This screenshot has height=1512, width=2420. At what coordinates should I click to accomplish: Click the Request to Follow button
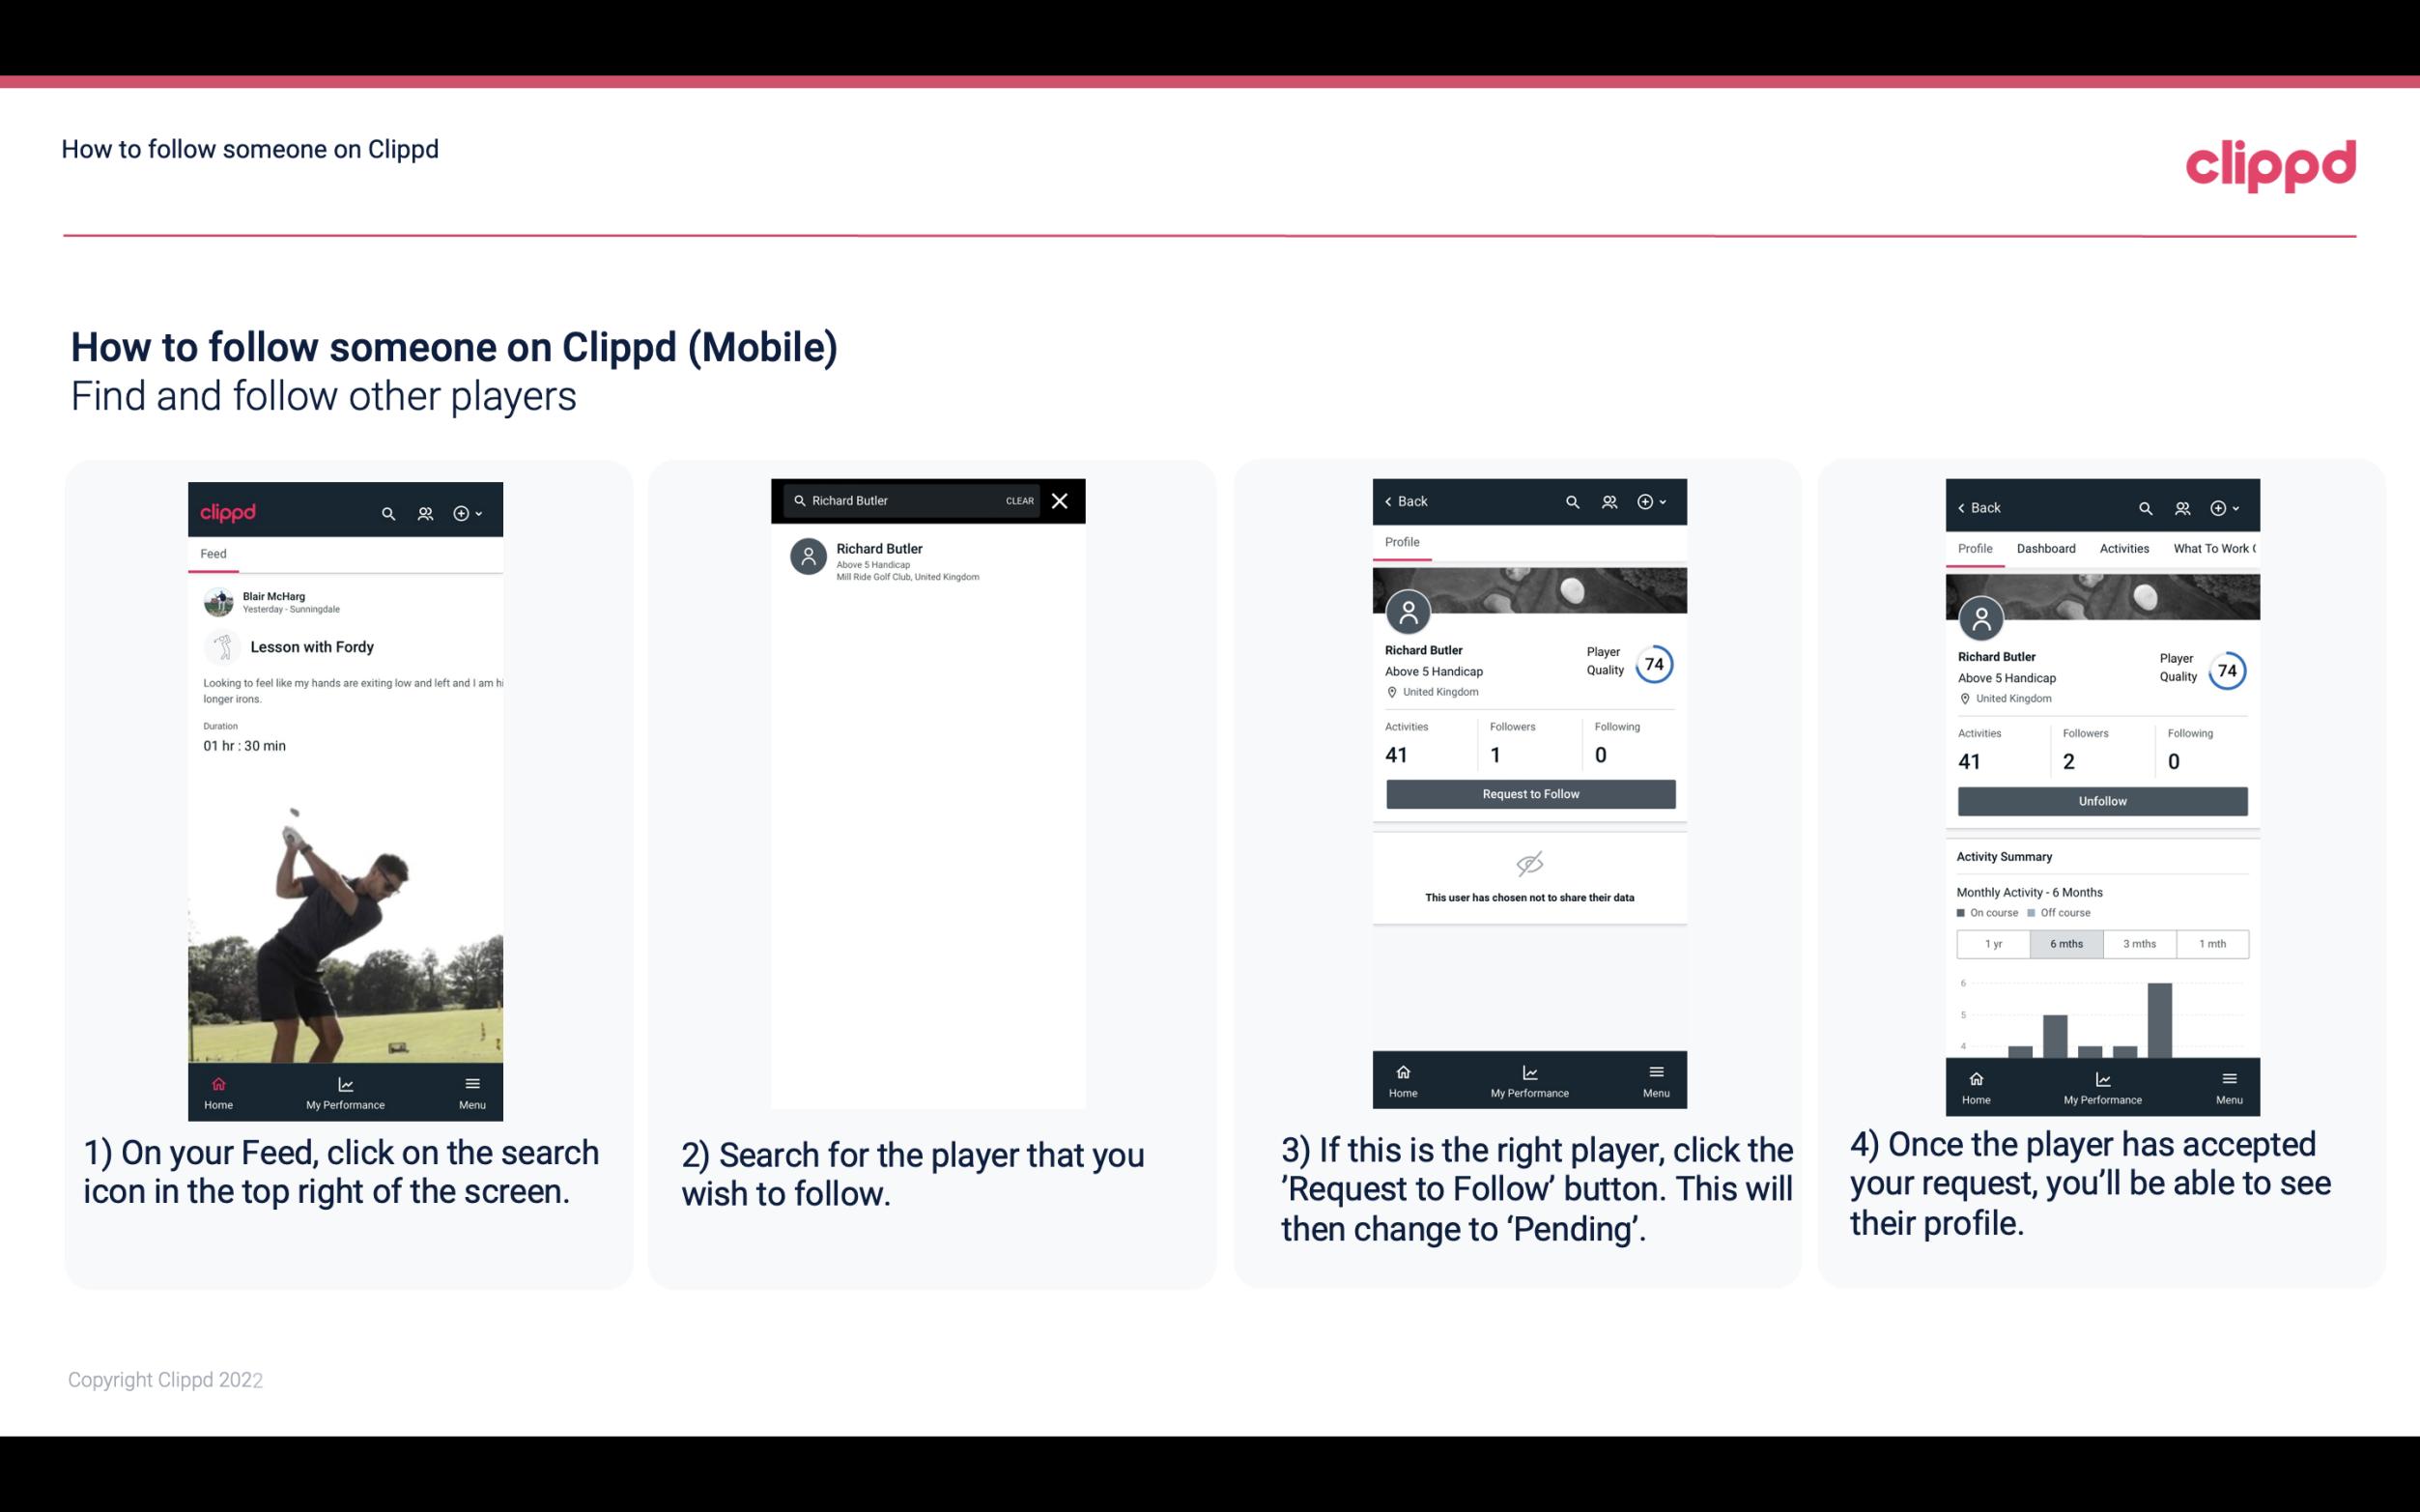(x=1528, y=794)
